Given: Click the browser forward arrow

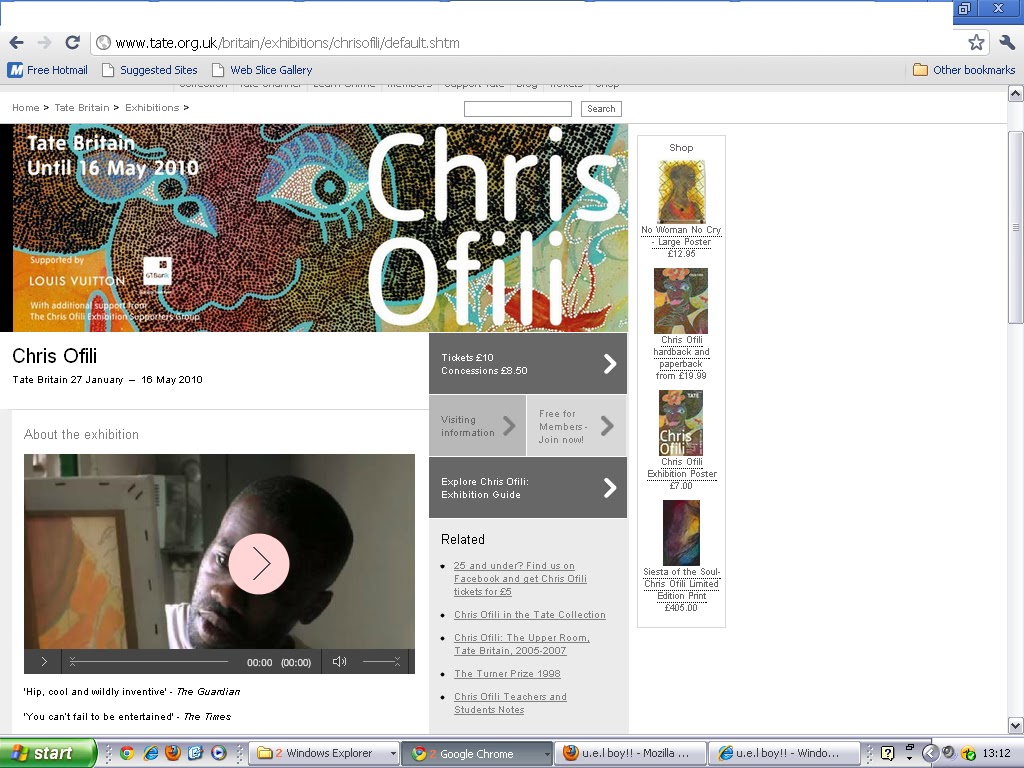Looking at the screenshot, I should pyautogui.click(x=44, y=42).
